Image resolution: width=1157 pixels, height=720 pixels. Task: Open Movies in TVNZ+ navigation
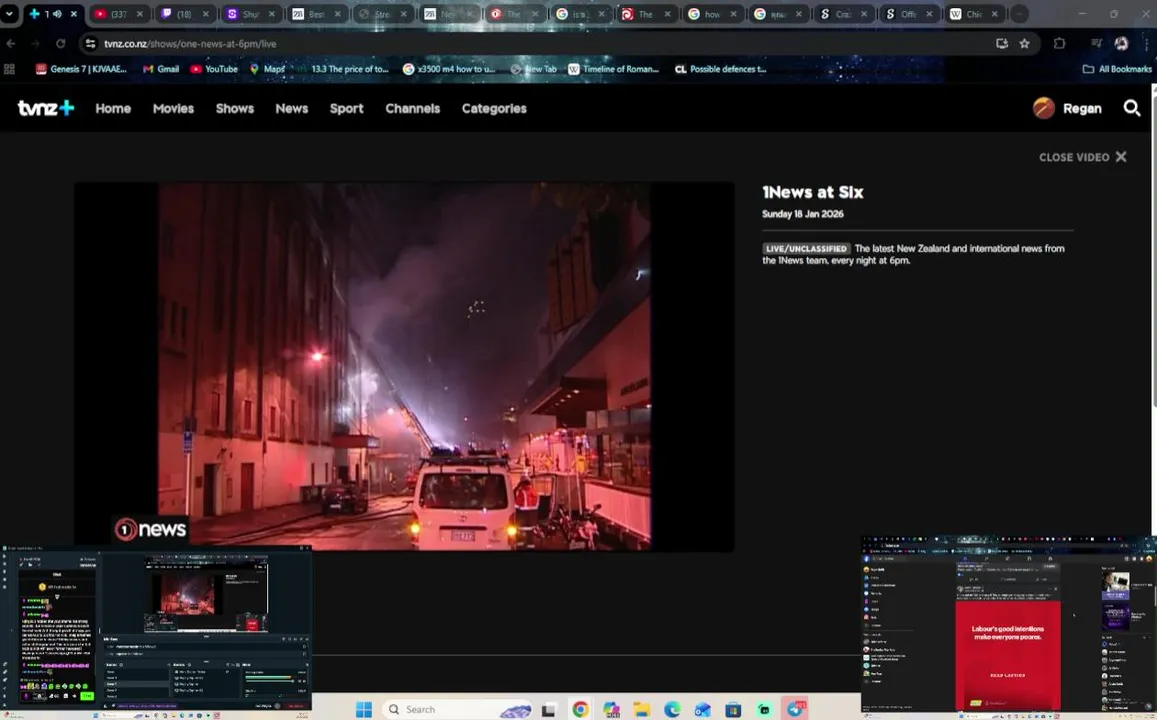pos(173,108)
